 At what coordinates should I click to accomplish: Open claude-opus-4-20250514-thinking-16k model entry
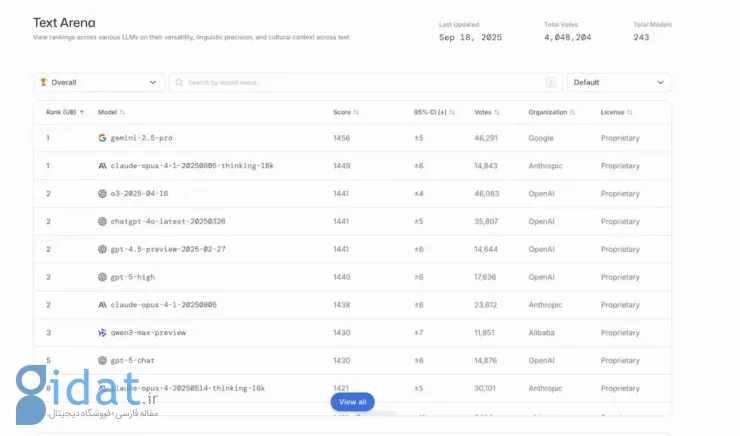tap(187, 388)
